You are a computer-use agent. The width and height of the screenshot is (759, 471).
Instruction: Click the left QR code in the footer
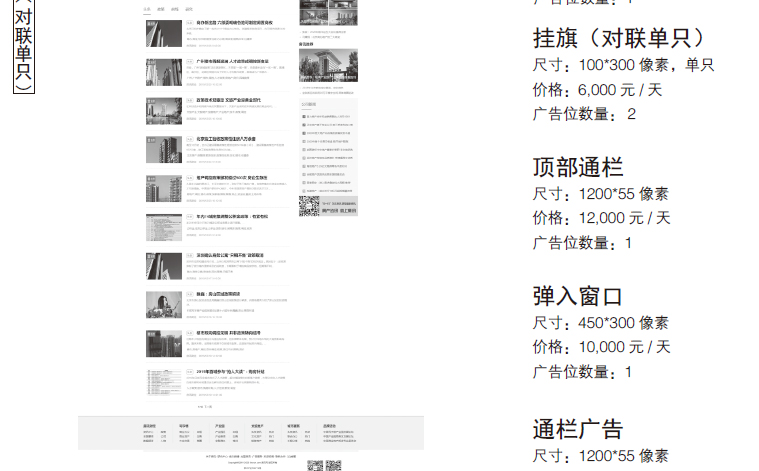[314, 465]
